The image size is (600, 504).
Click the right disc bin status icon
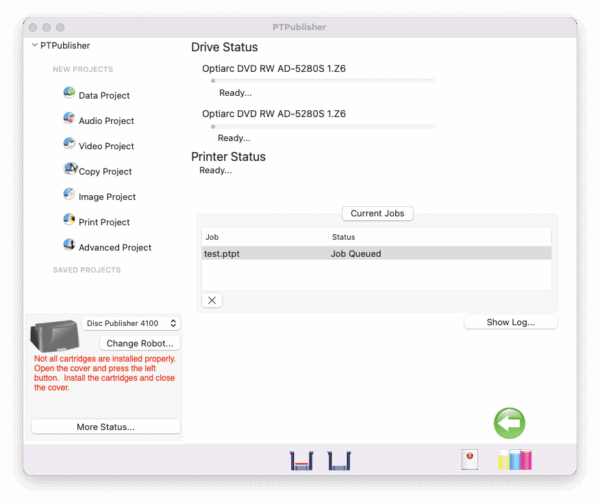coord(341,461)
